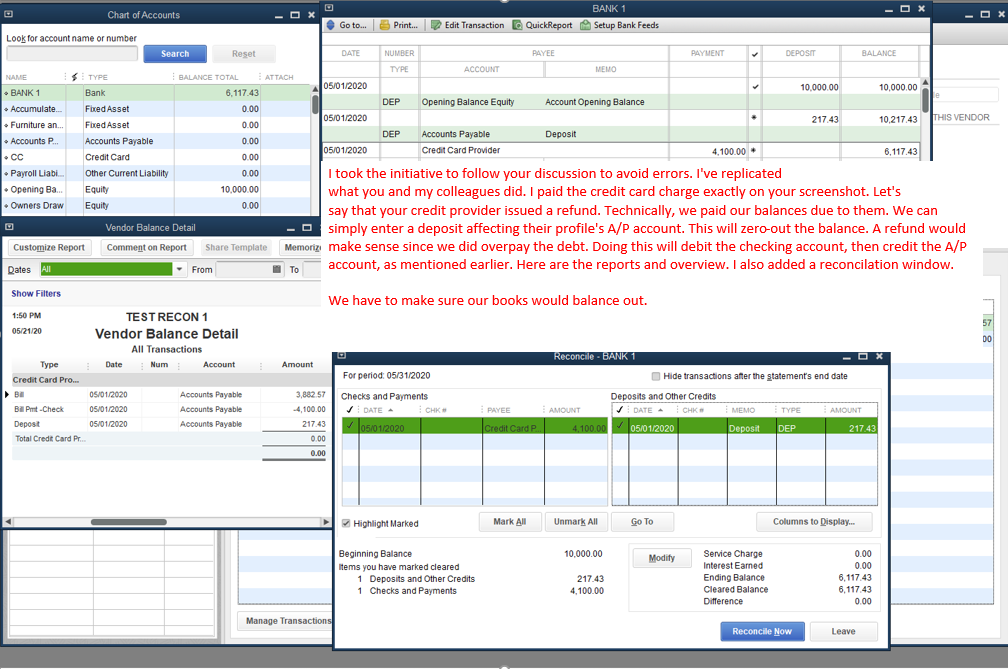1008x669 pixels.
Task: Expand the Bill row arrow in Vendor Balance Detail
Action: click(x=7, y=395)
